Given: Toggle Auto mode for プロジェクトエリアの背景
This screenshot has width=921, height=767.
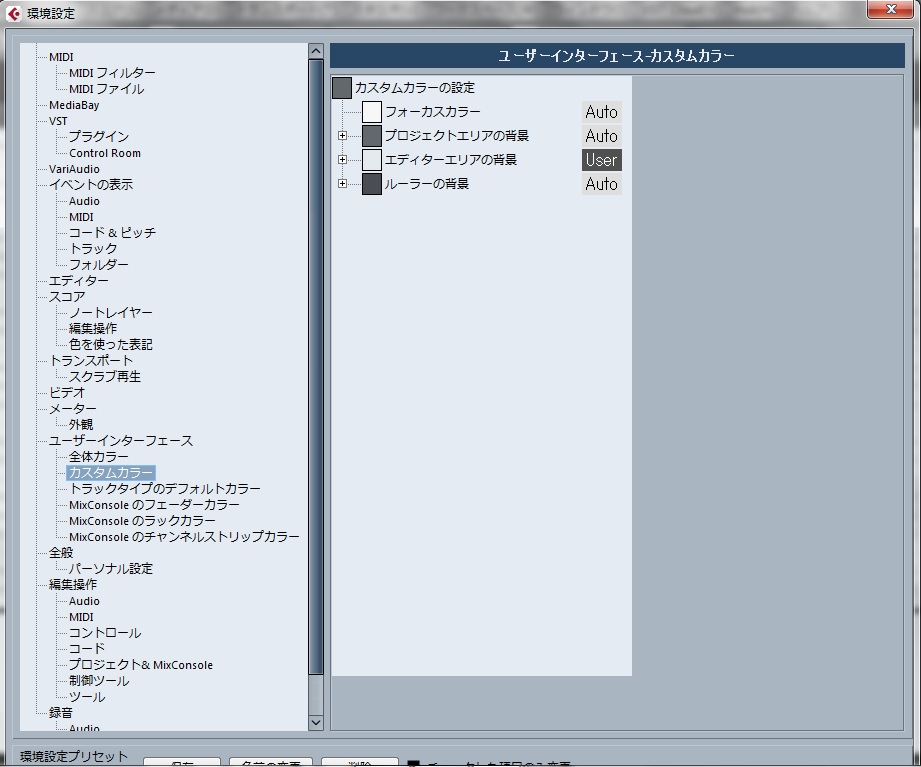Looking at the screenshot, I should 601,136.
